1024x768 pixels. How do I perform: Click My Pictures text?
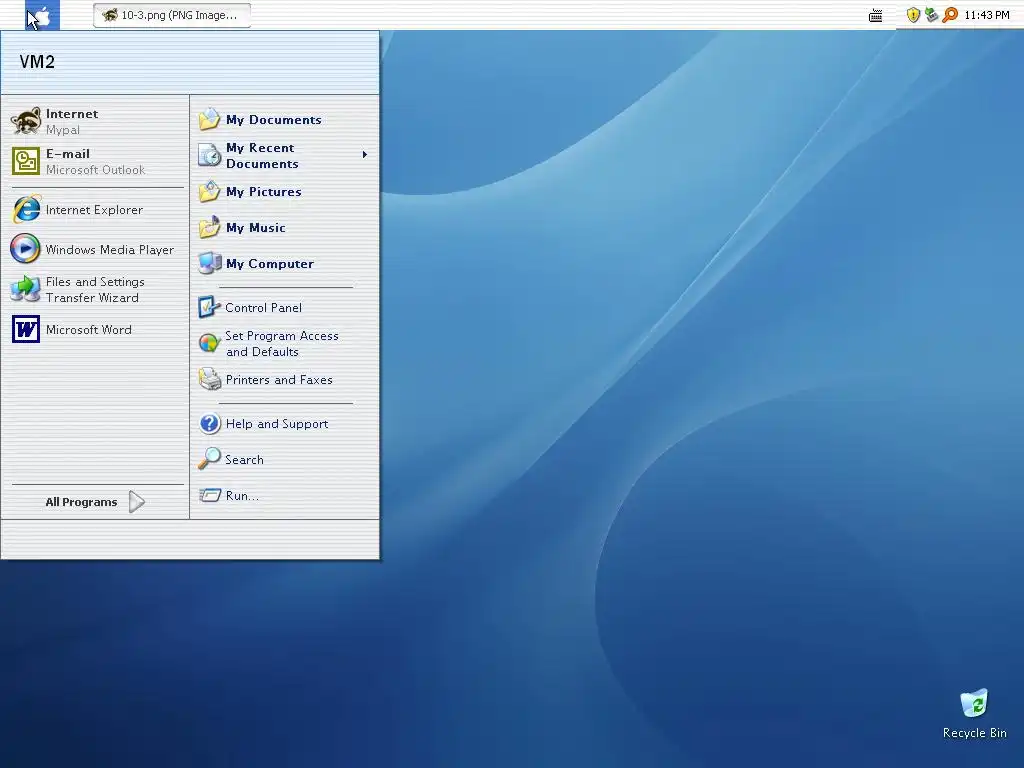[264, 191]
